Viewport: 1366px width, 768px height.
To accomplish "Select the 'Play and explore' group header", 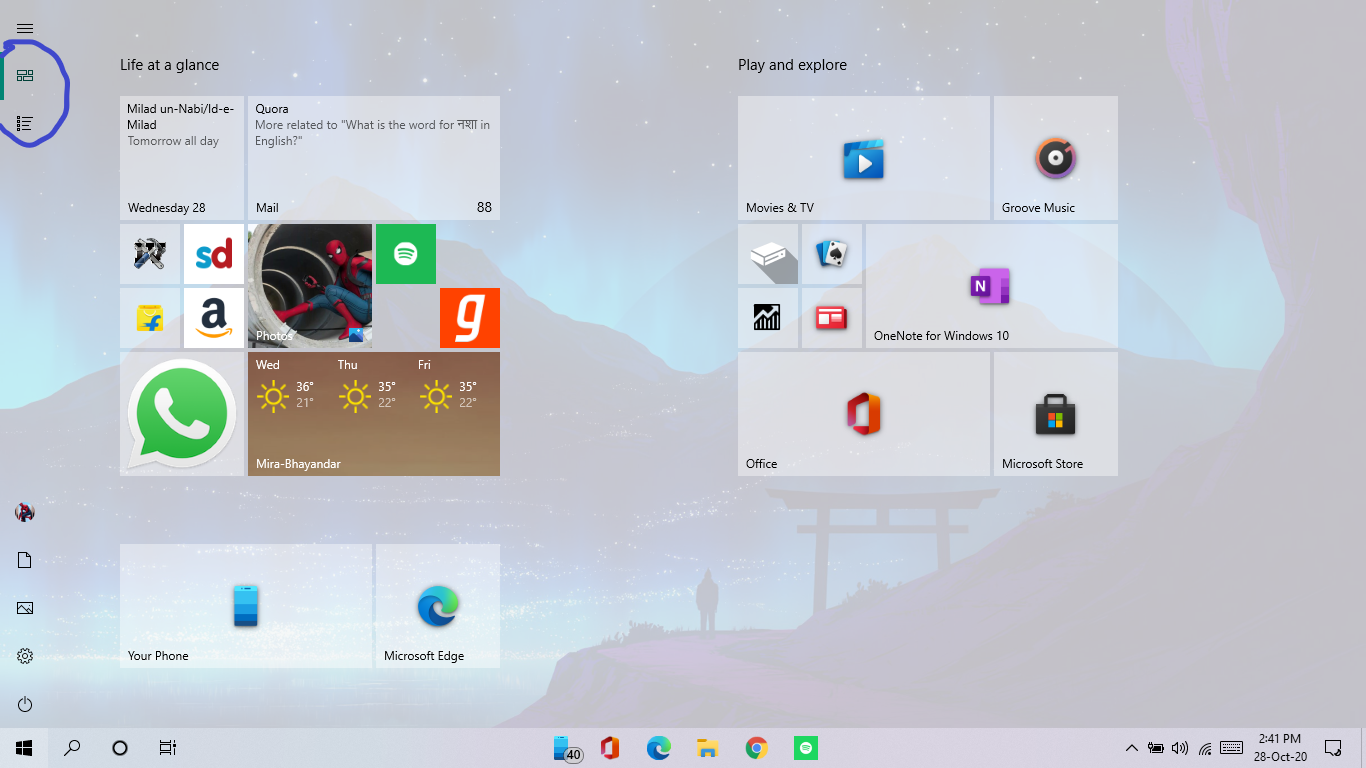I will tap(792, 65).
